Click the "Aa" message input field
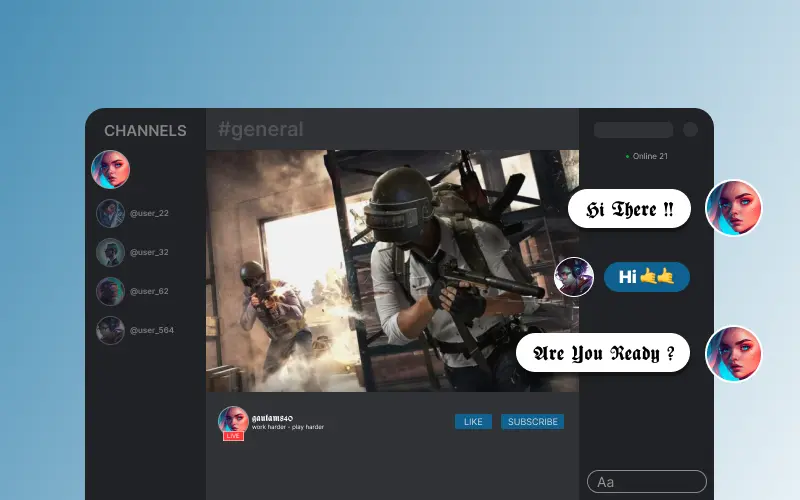800x500 pixels. tap(646, 482)
